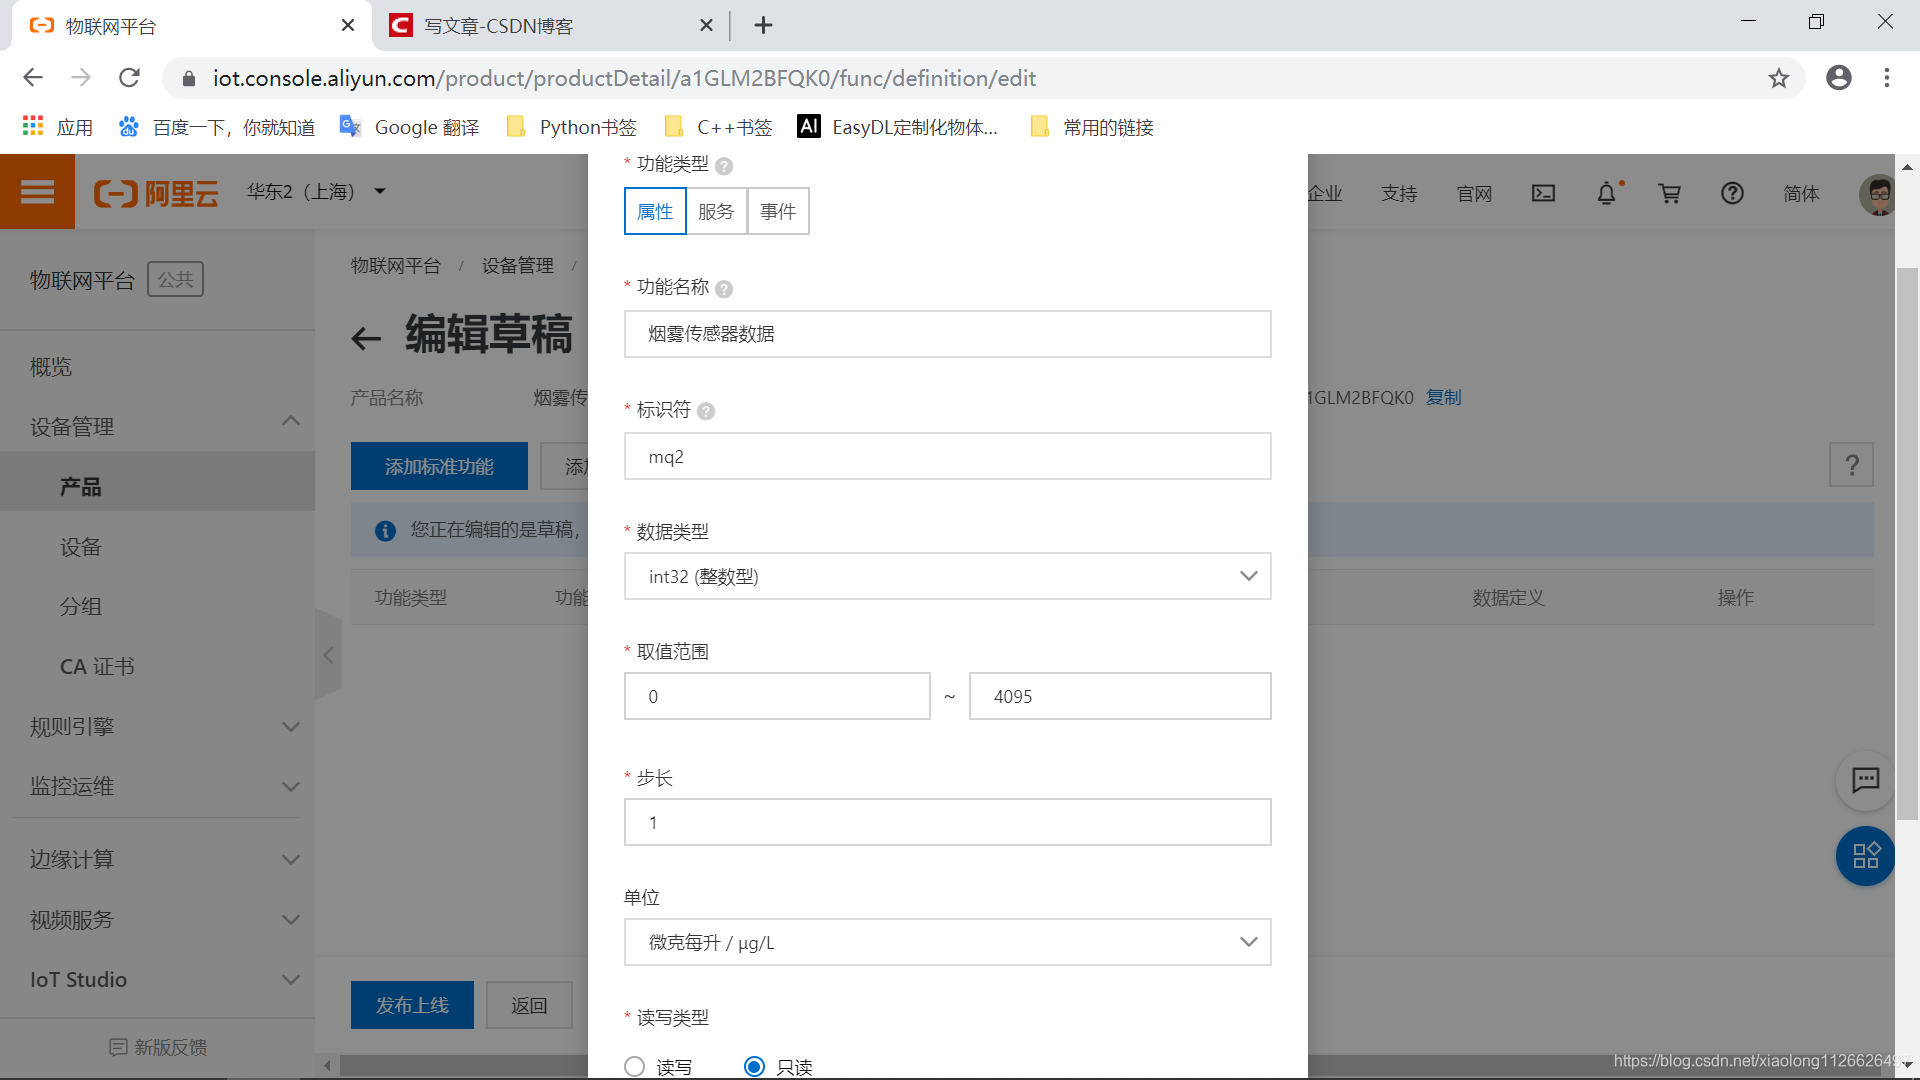
Task: Collapse the sidebar with the left chevron handle
Action: coord(328,656)
